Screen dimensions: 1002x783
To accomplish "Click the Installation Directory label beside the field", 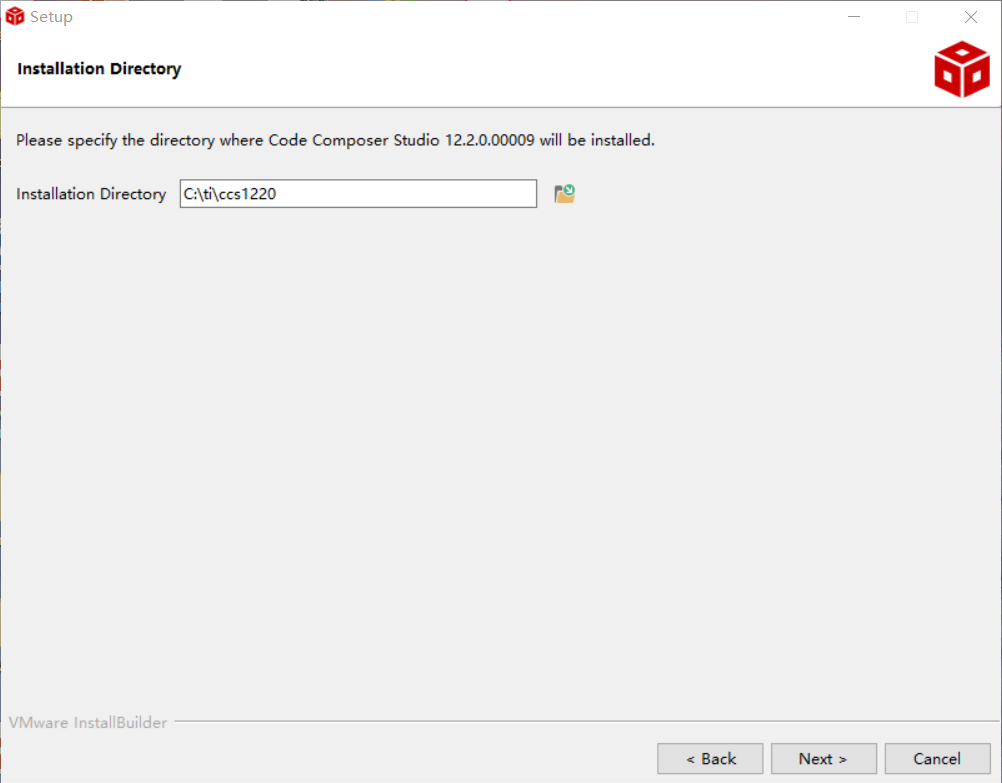I will 91,194.
